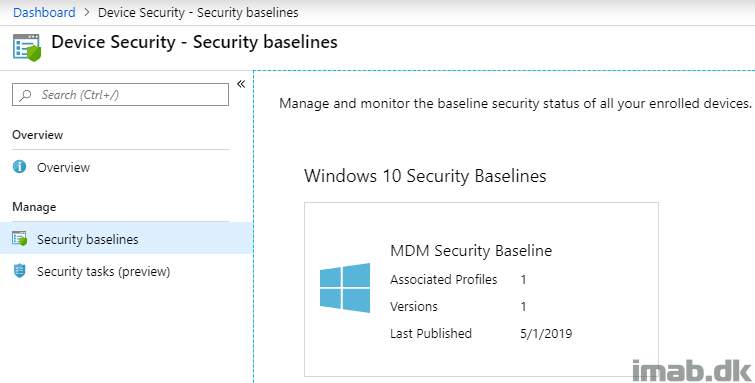Click the search magnifier icon

point(26,95)
